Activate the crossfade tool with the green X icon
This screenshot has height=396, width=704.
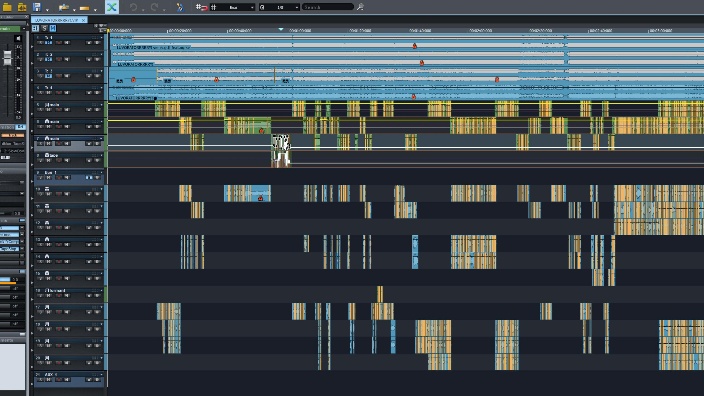pyautogui.click(x=112, y=7)
